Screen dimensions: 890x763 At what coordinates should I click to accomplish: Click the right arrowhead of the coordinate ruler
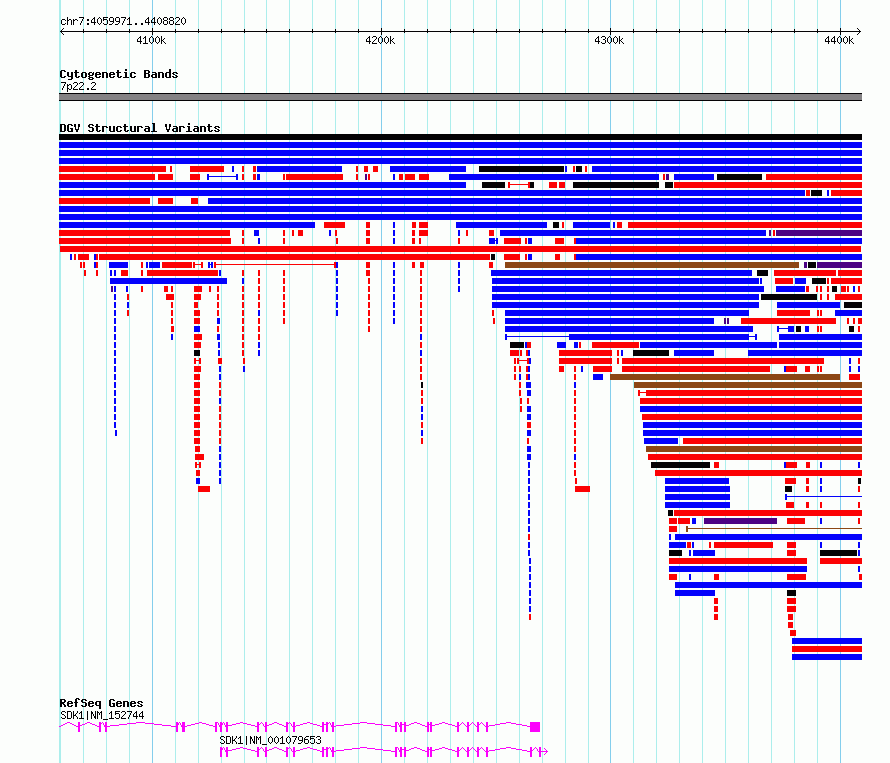(x=859, y=31)
